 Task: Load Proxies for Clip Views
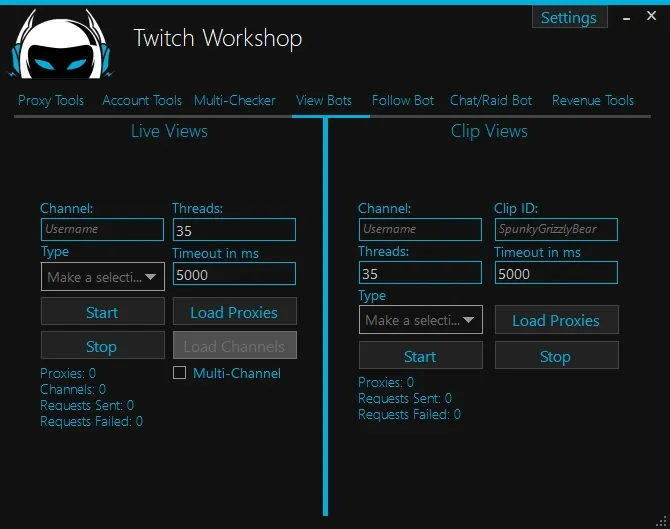(x=557, y=320)
